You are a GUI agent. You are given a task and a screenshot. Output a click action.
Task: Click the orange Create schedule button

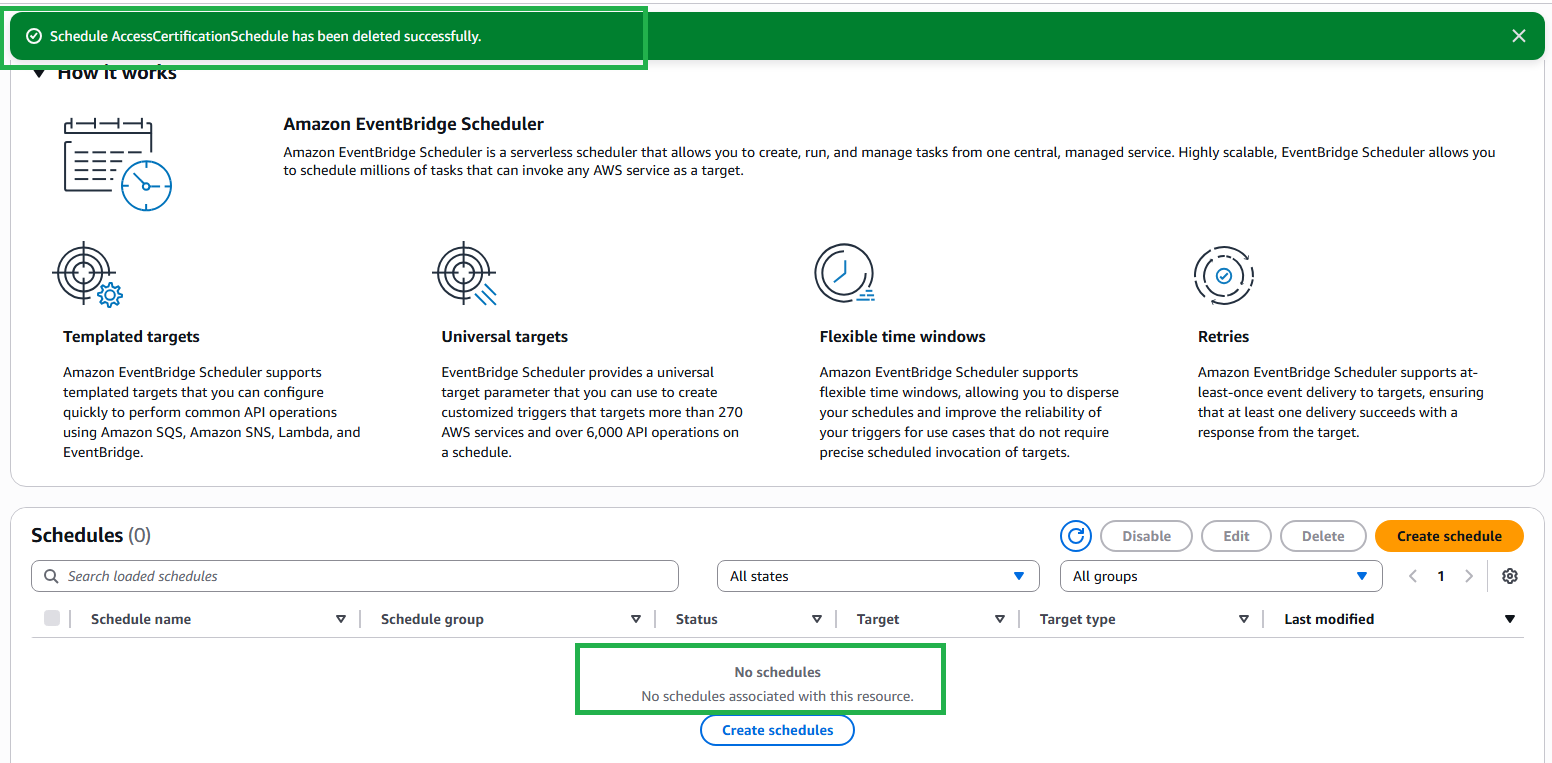[x=1449, y=536]
